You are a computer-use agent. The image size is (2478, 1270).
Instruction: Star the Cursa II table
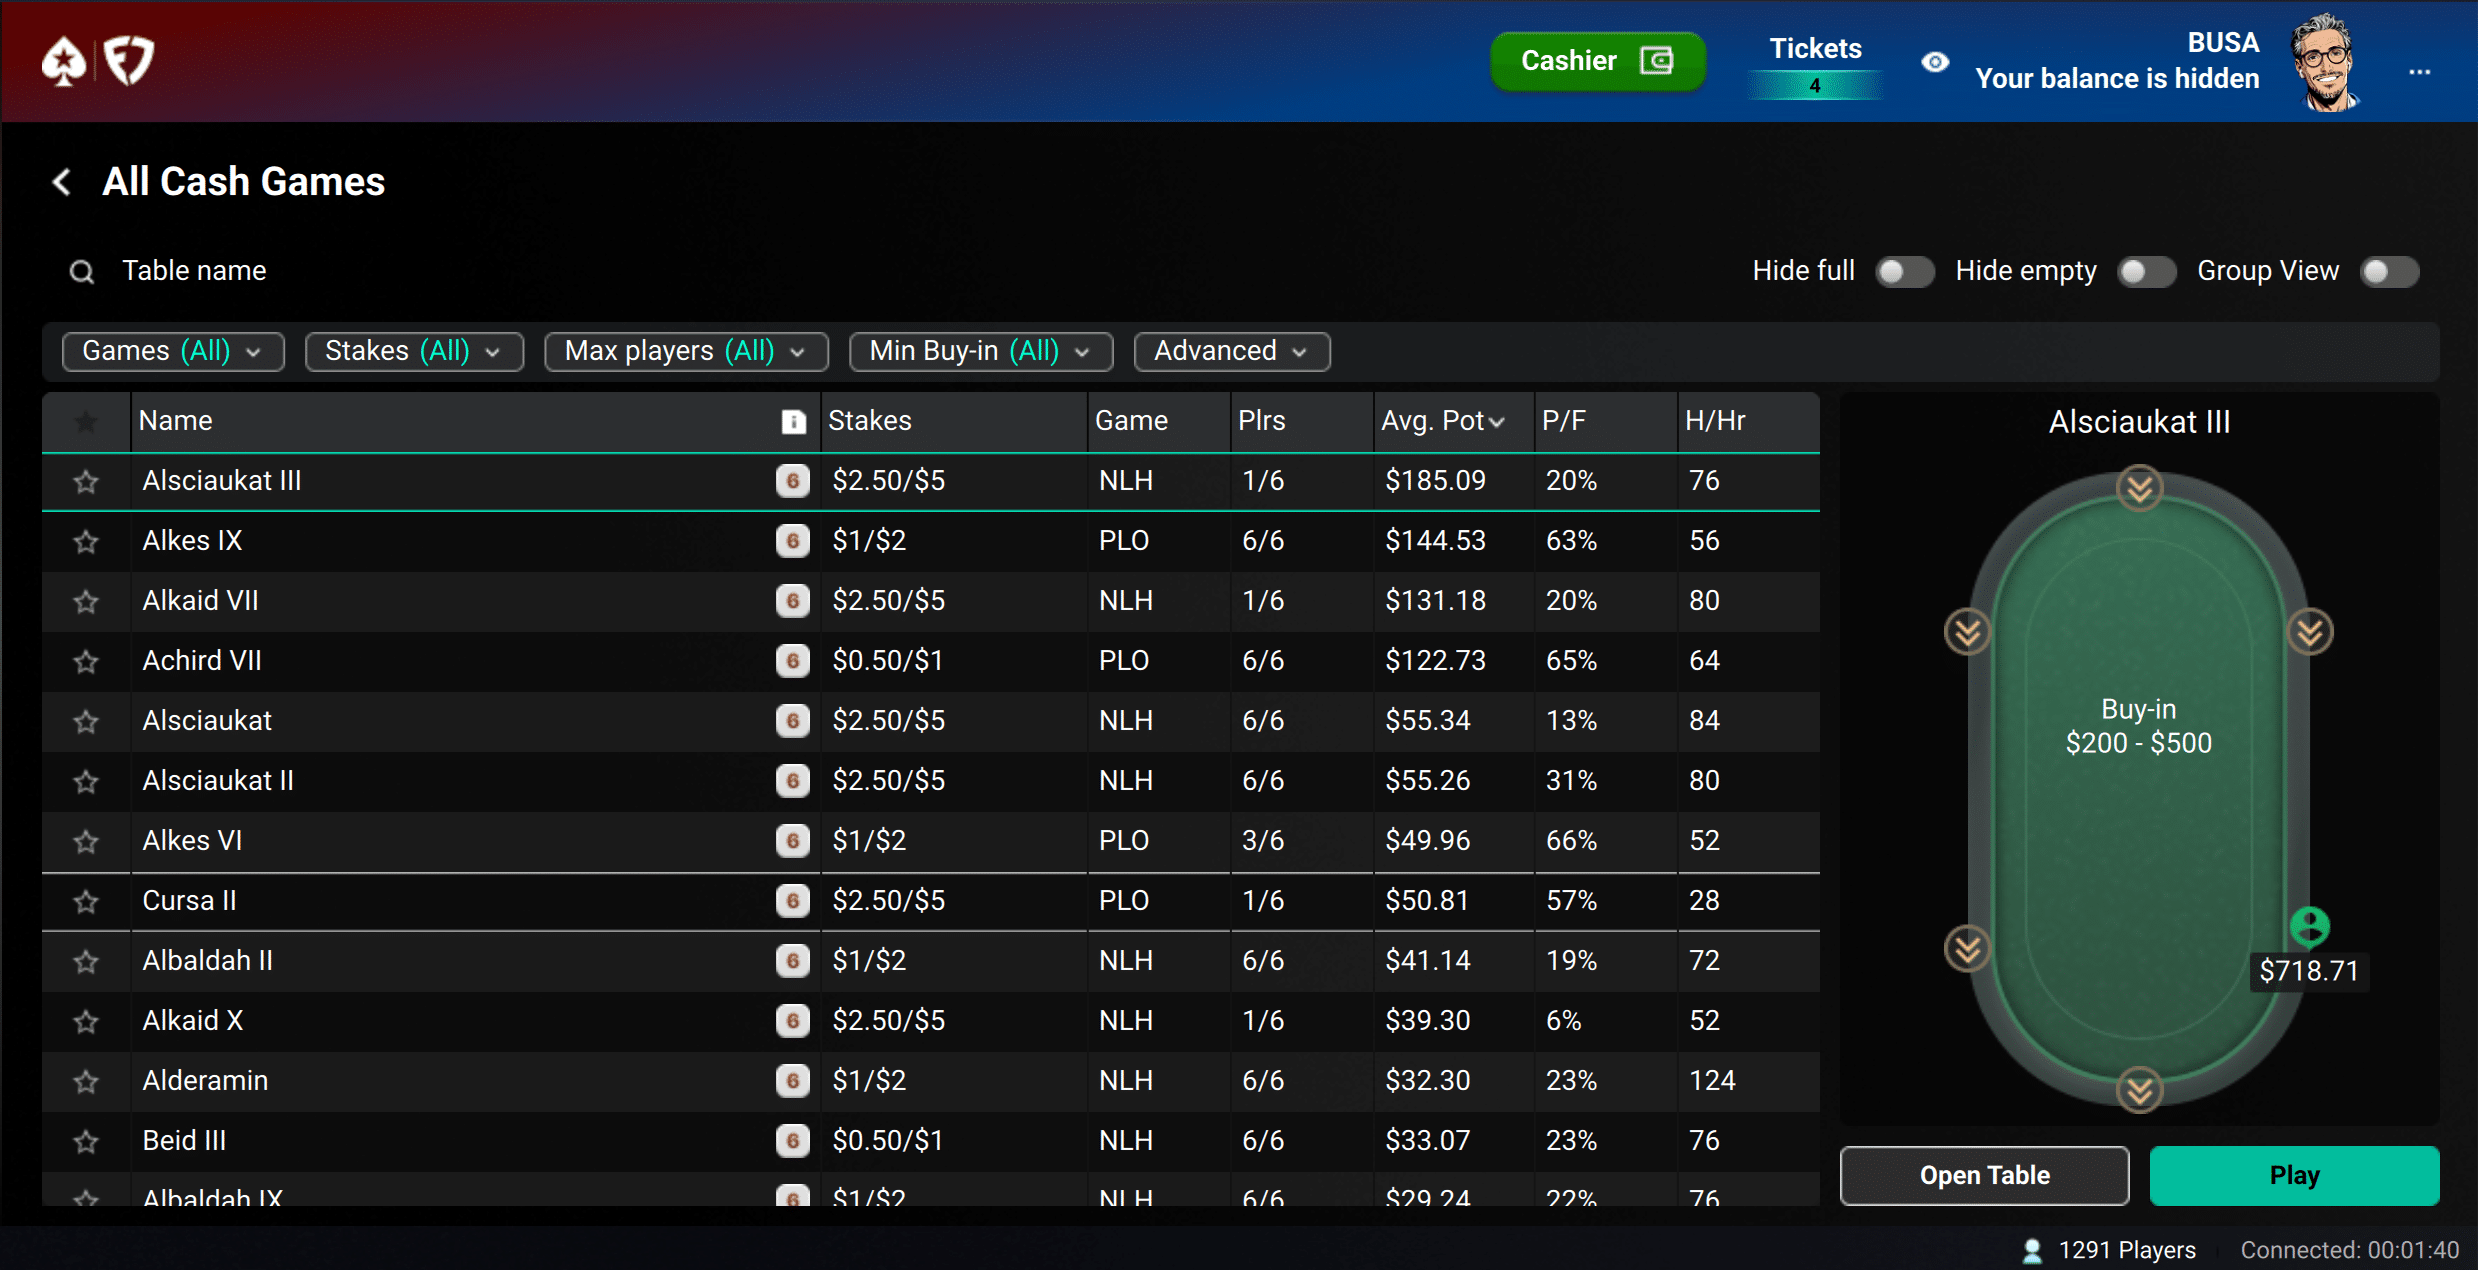pos(86,901)
